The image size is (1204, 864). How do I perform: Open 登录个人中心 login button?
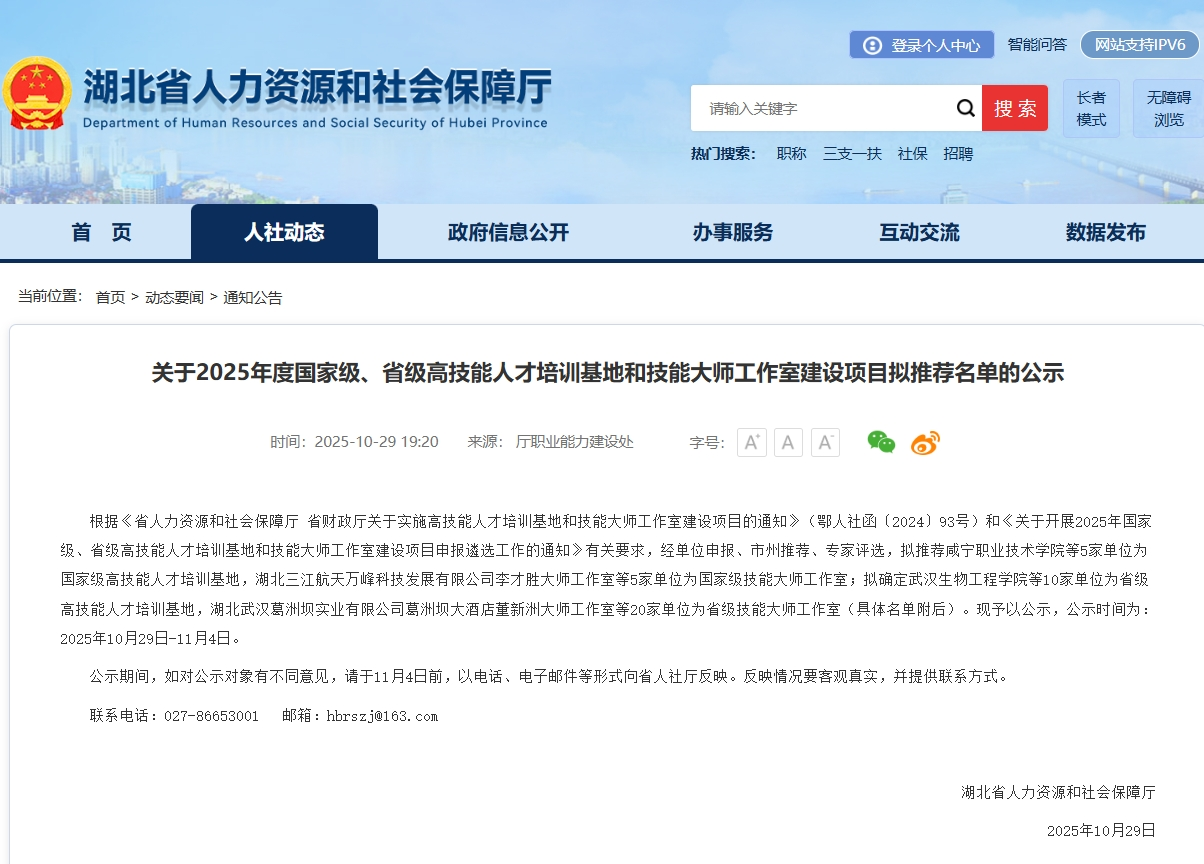click(922, 45)
